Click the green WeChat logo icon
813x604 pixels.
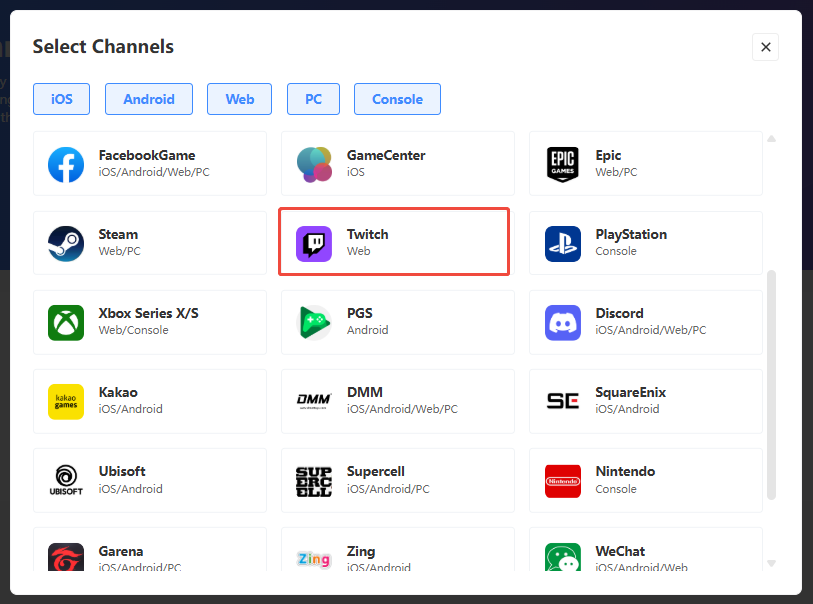tap(563, 557)
